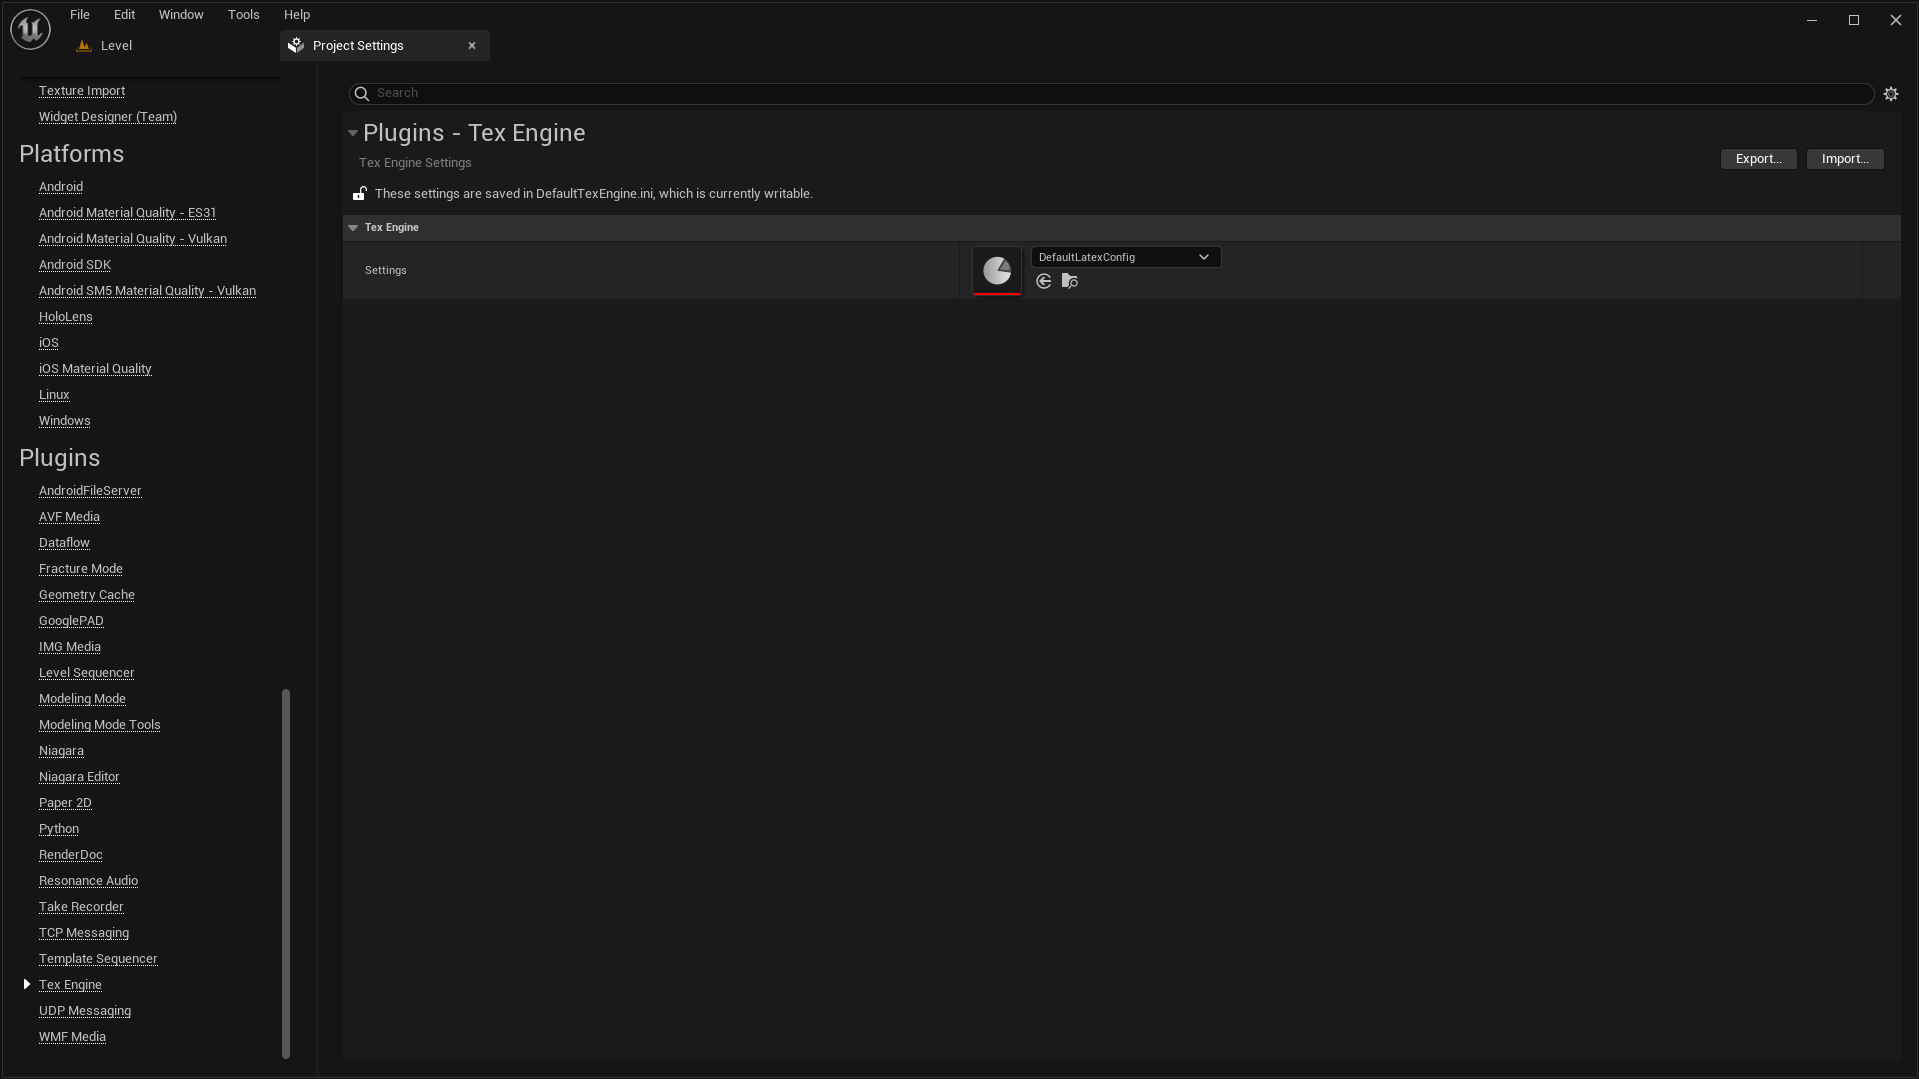
Task: Open WMF Media plugin settings
Action: click(x=72, y=1036)
